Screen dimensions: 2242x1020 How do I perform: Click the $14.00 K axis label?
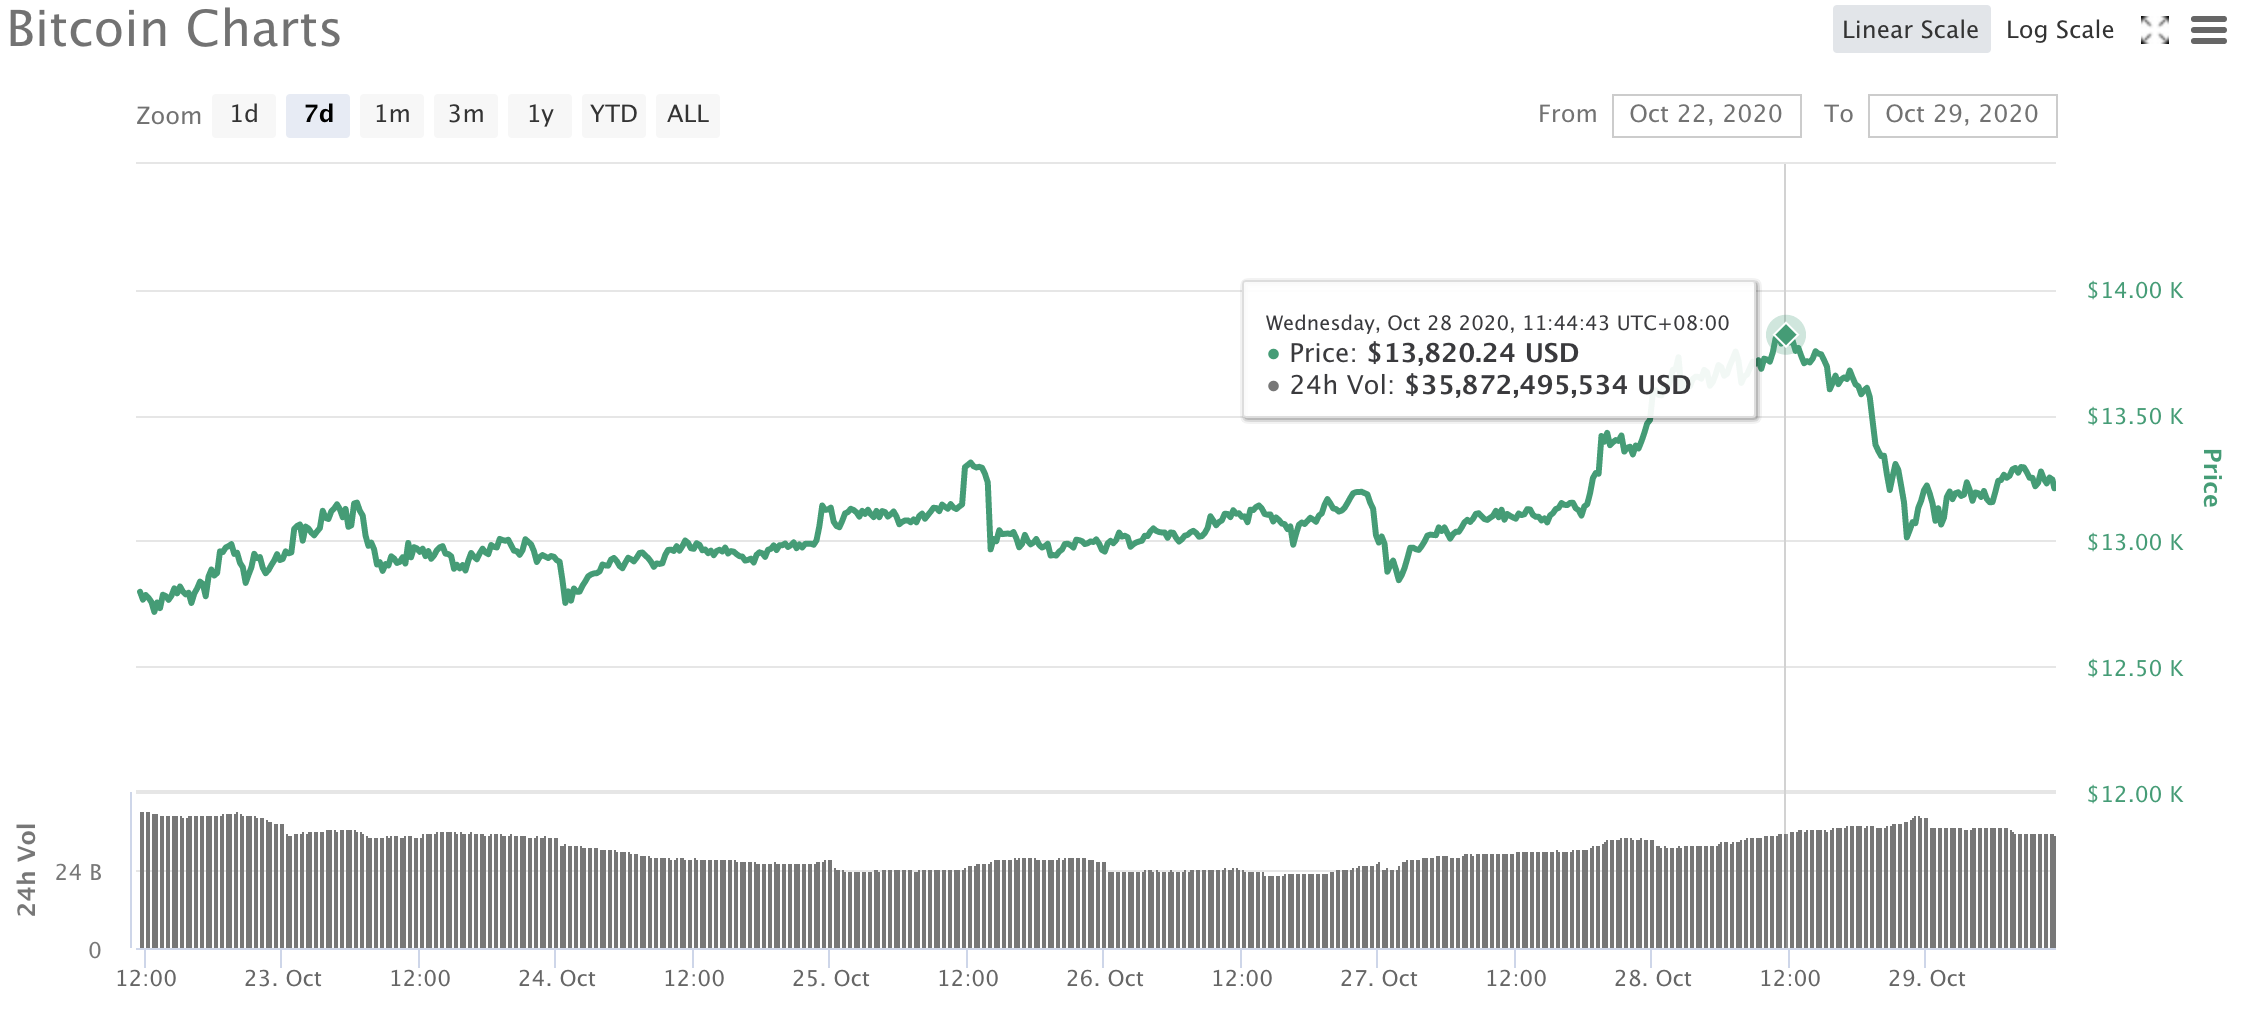(2135, 291)
